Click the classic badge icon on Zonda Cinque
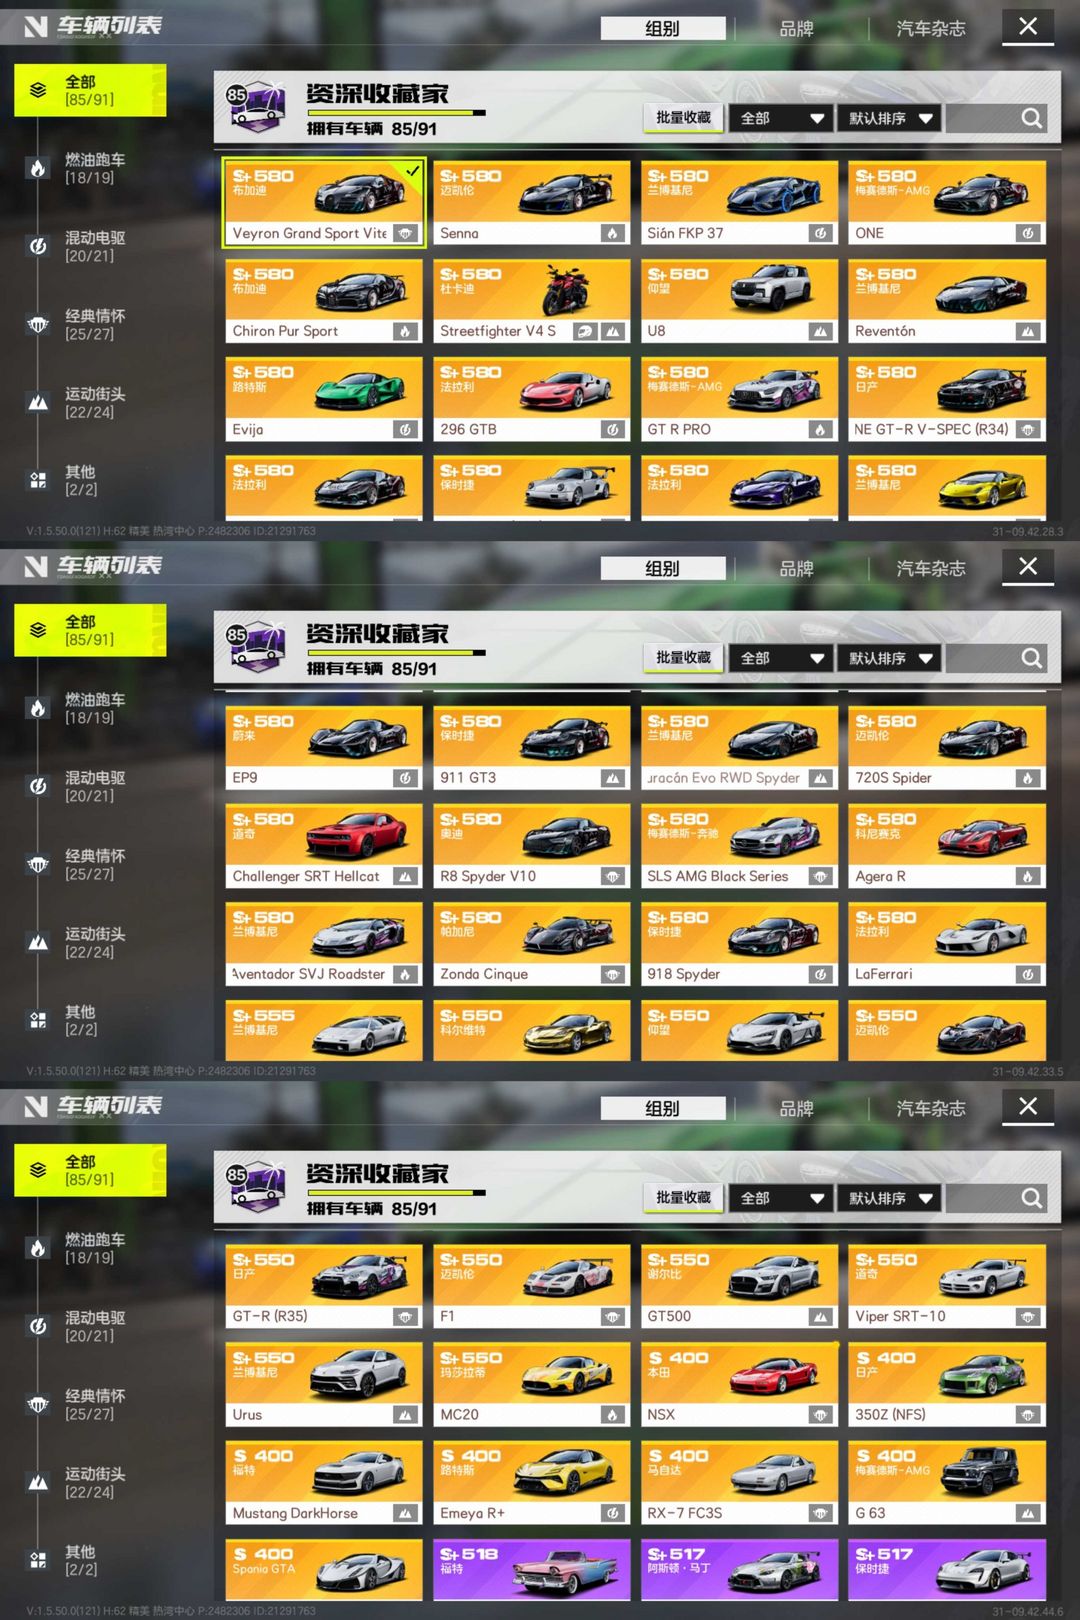1080x1620 pixels. click(613, 974)
